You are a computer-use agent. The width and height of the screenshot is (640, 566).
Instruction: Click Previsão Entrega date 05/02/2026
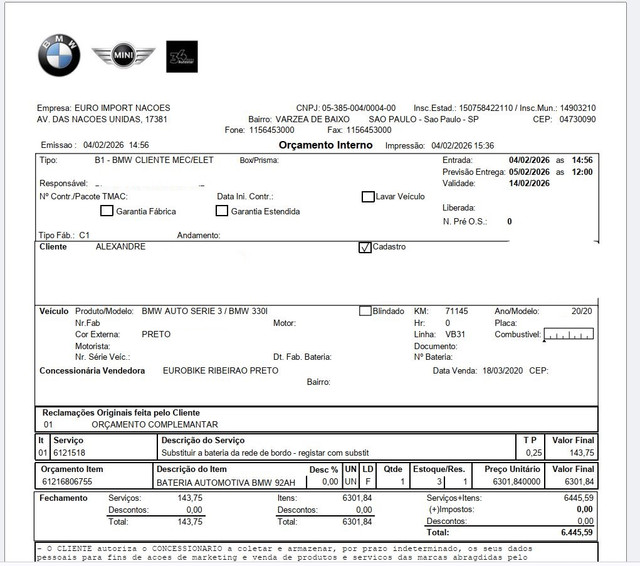tap(529, 172)
